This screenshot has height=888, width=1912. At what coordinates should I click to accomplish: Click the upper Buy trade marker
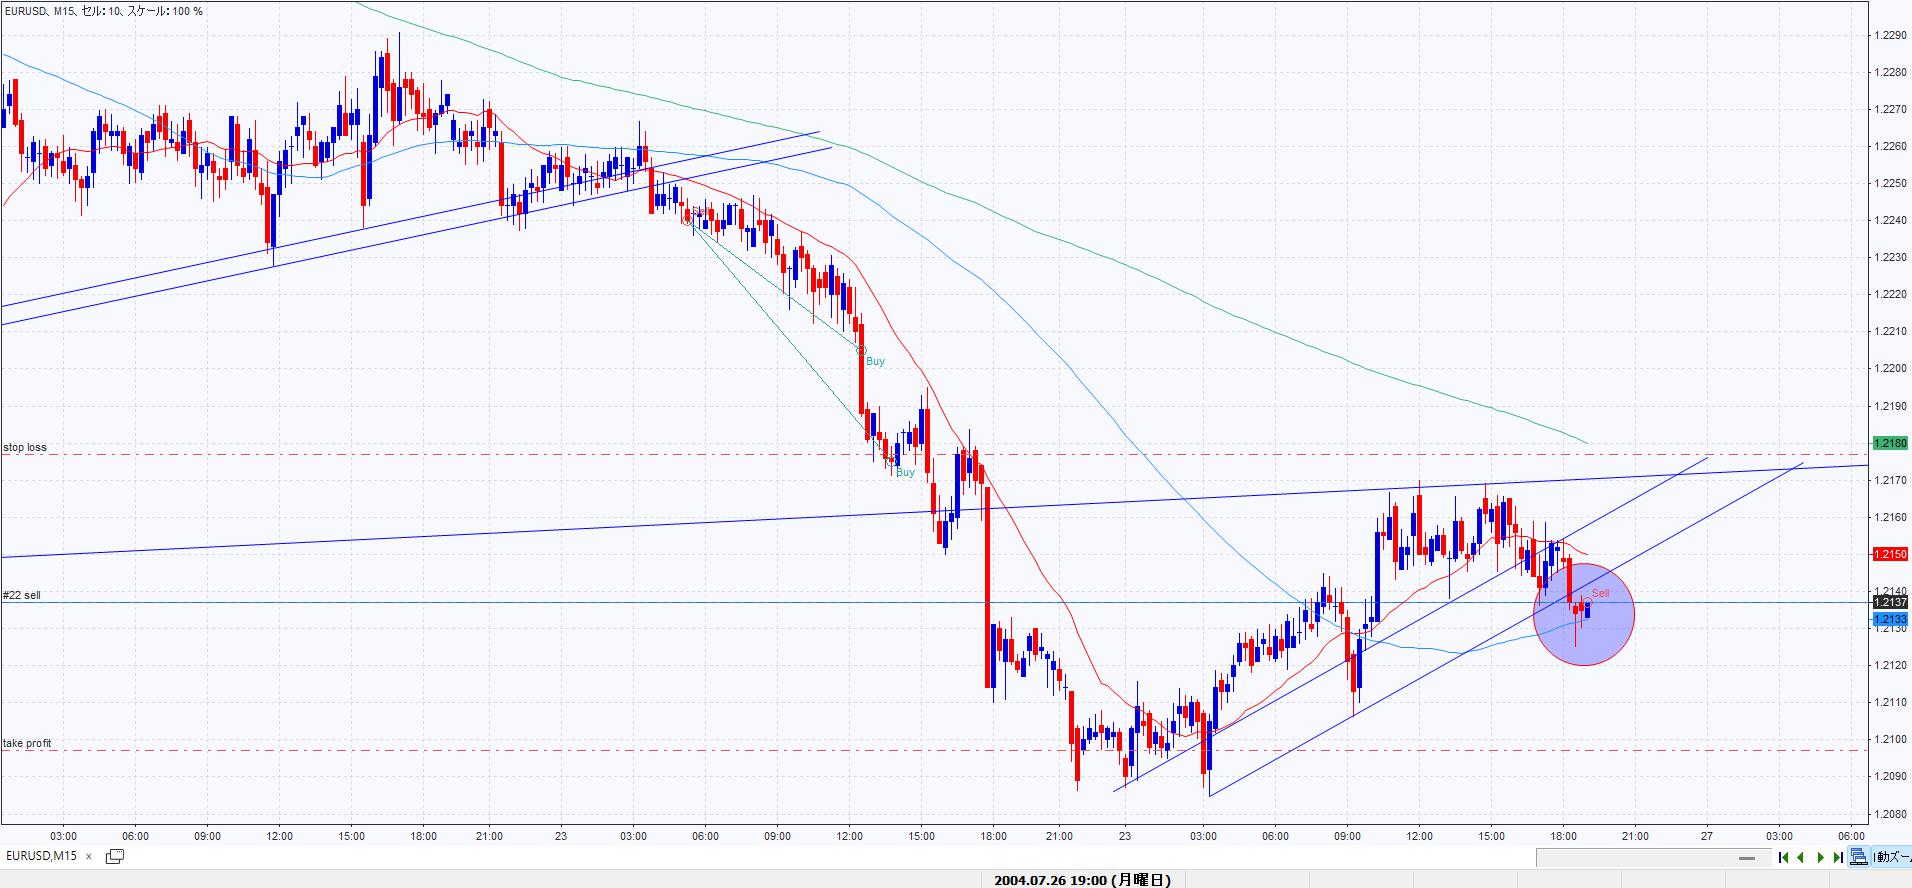(875, 361)
